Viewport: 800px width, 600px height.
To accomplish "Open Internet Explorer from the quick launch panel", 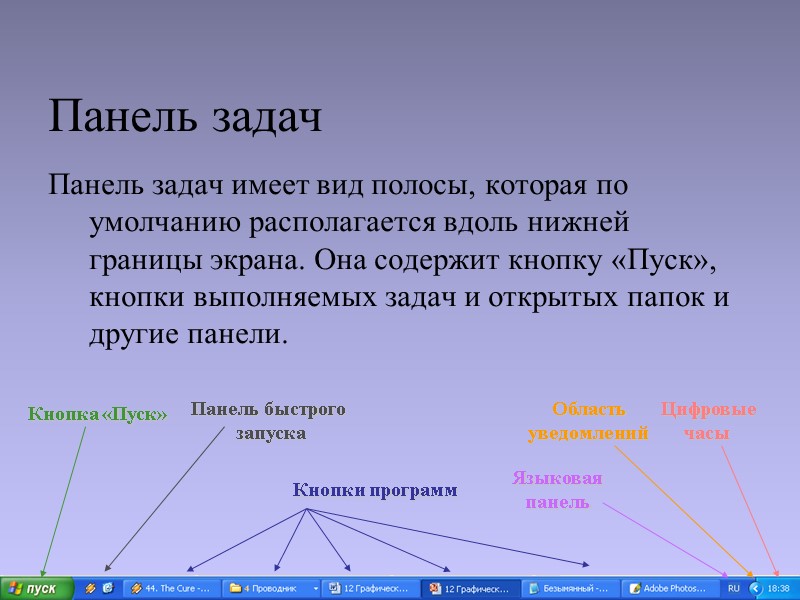I will pos(108,588).
